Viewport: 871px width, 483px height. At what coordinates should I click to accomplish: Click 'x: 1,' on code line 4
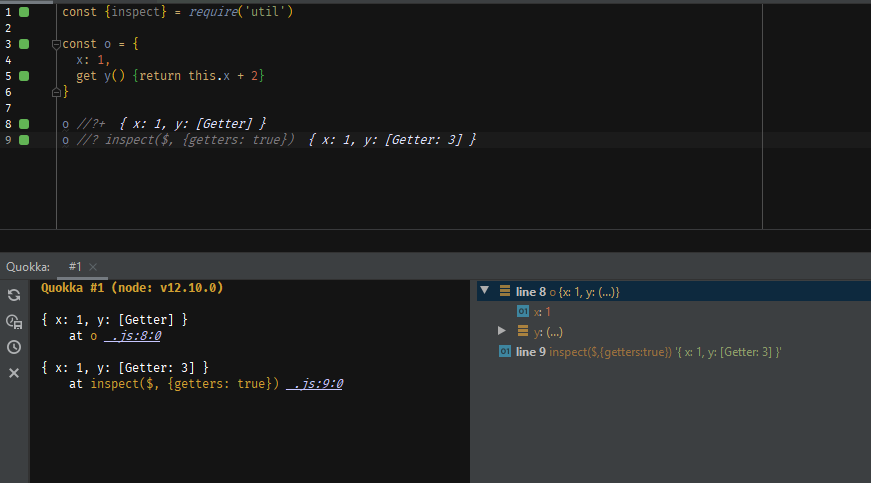pos(93,60)
